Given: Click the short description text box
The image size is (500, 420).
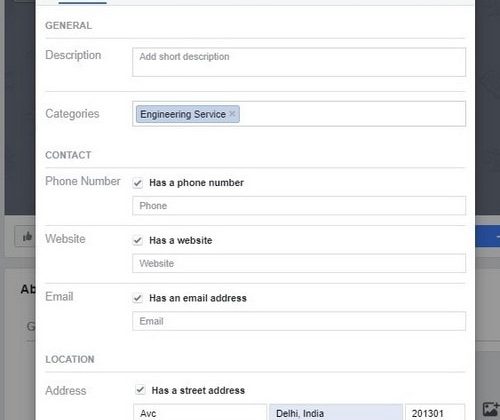Looking at the screenshot, I should click(x=299, y=62).
